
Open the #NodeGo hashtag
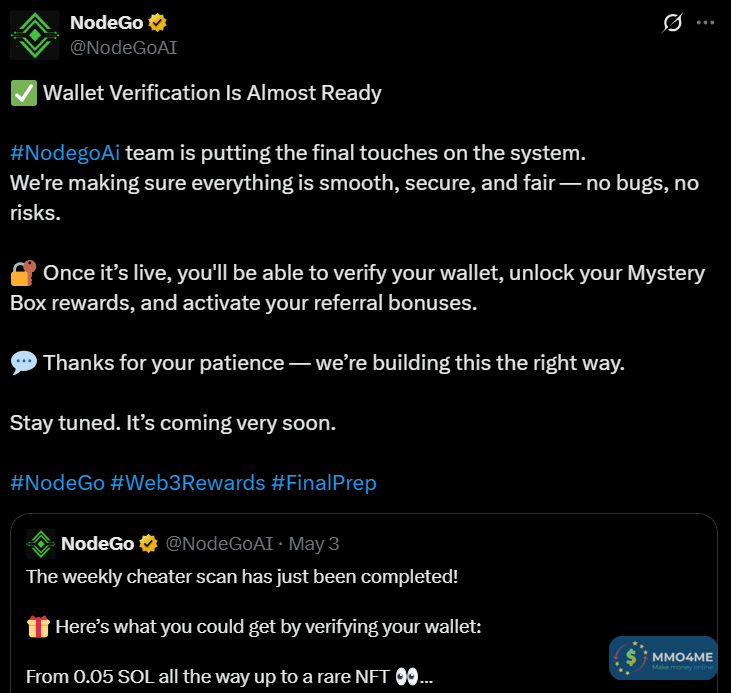pyautogui.click(x=57, y=483)
